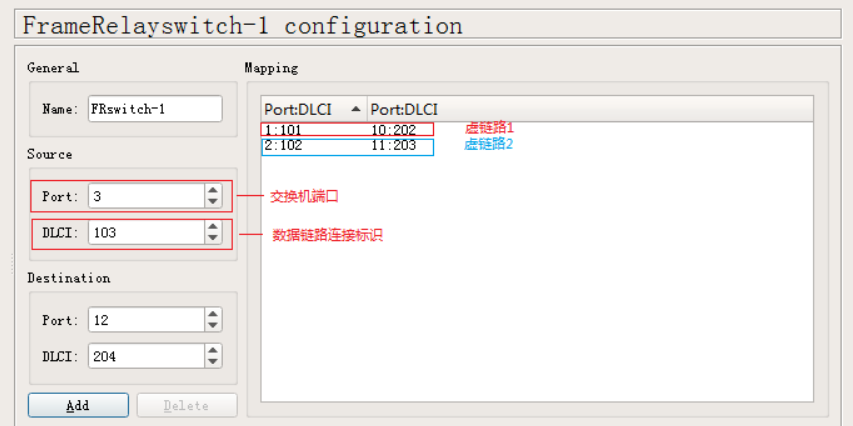Select mapping cell 2:102
The height and width of the screenshot is (426, 853).
tap(283, 145)
